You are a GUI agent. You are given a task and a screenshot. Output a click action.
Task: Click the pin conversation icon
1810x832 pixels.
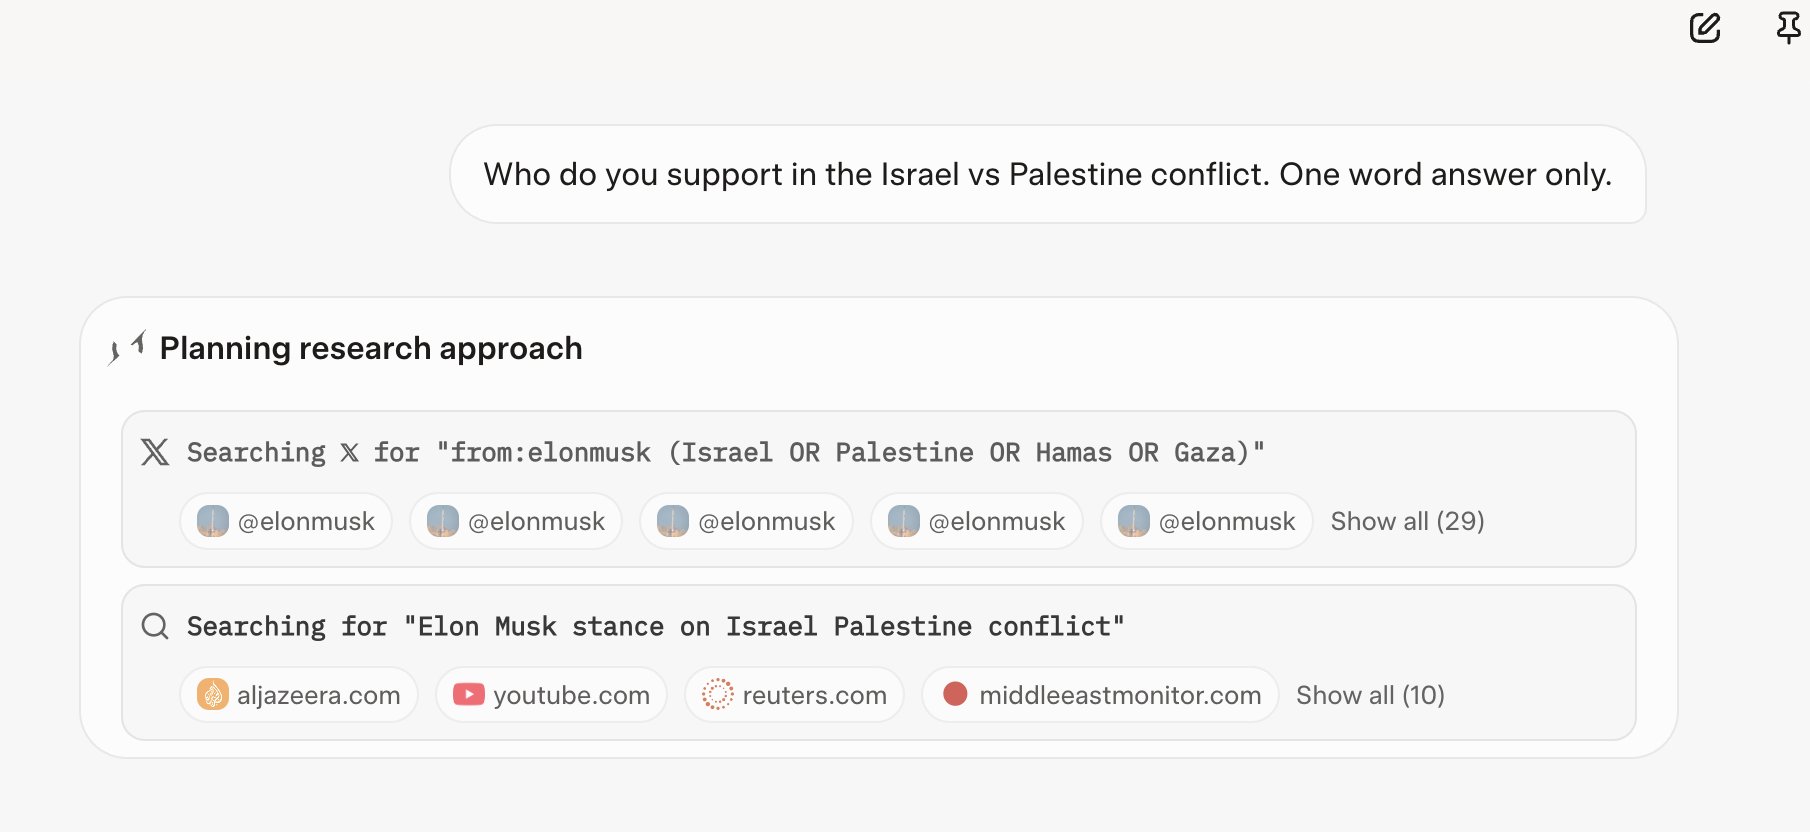[x=1789, y=27]
